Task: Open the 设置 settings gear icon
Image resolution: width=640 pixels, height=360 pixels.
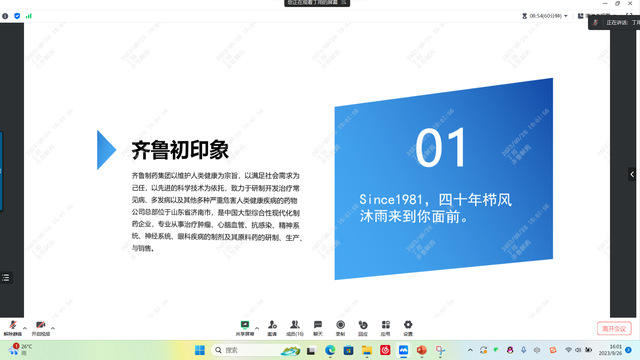Action: coord(408,328)
